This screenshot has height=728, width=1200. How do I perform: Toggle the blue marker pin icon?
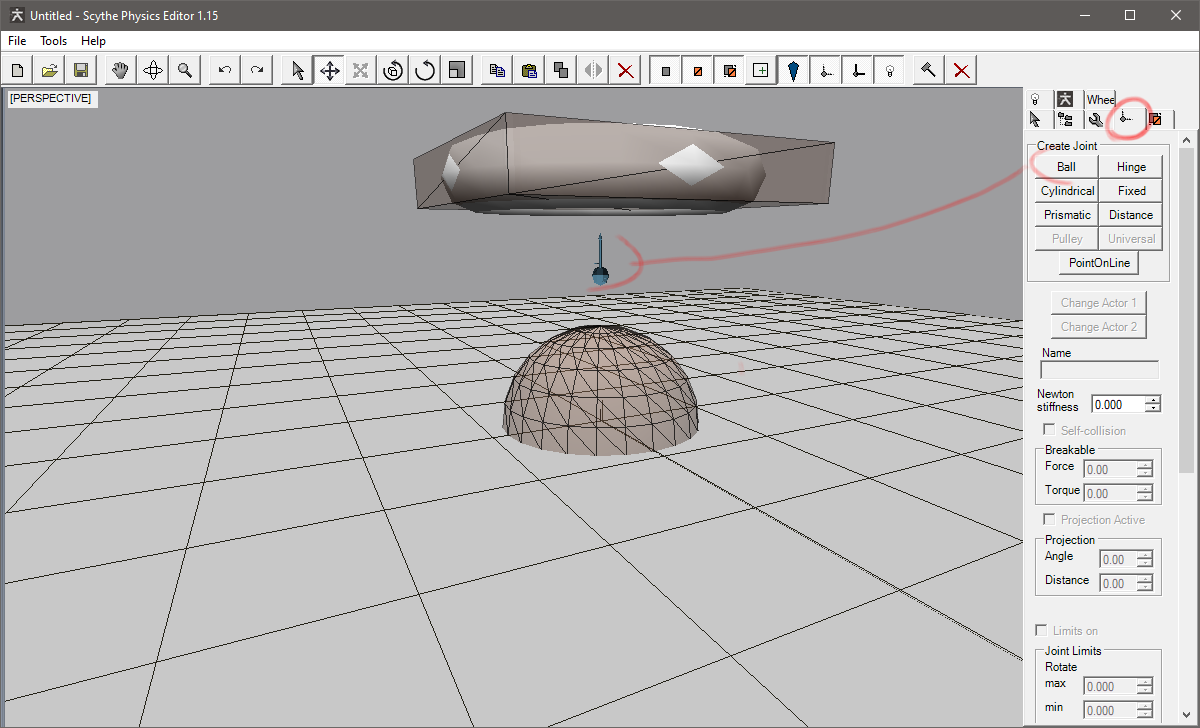793,70
